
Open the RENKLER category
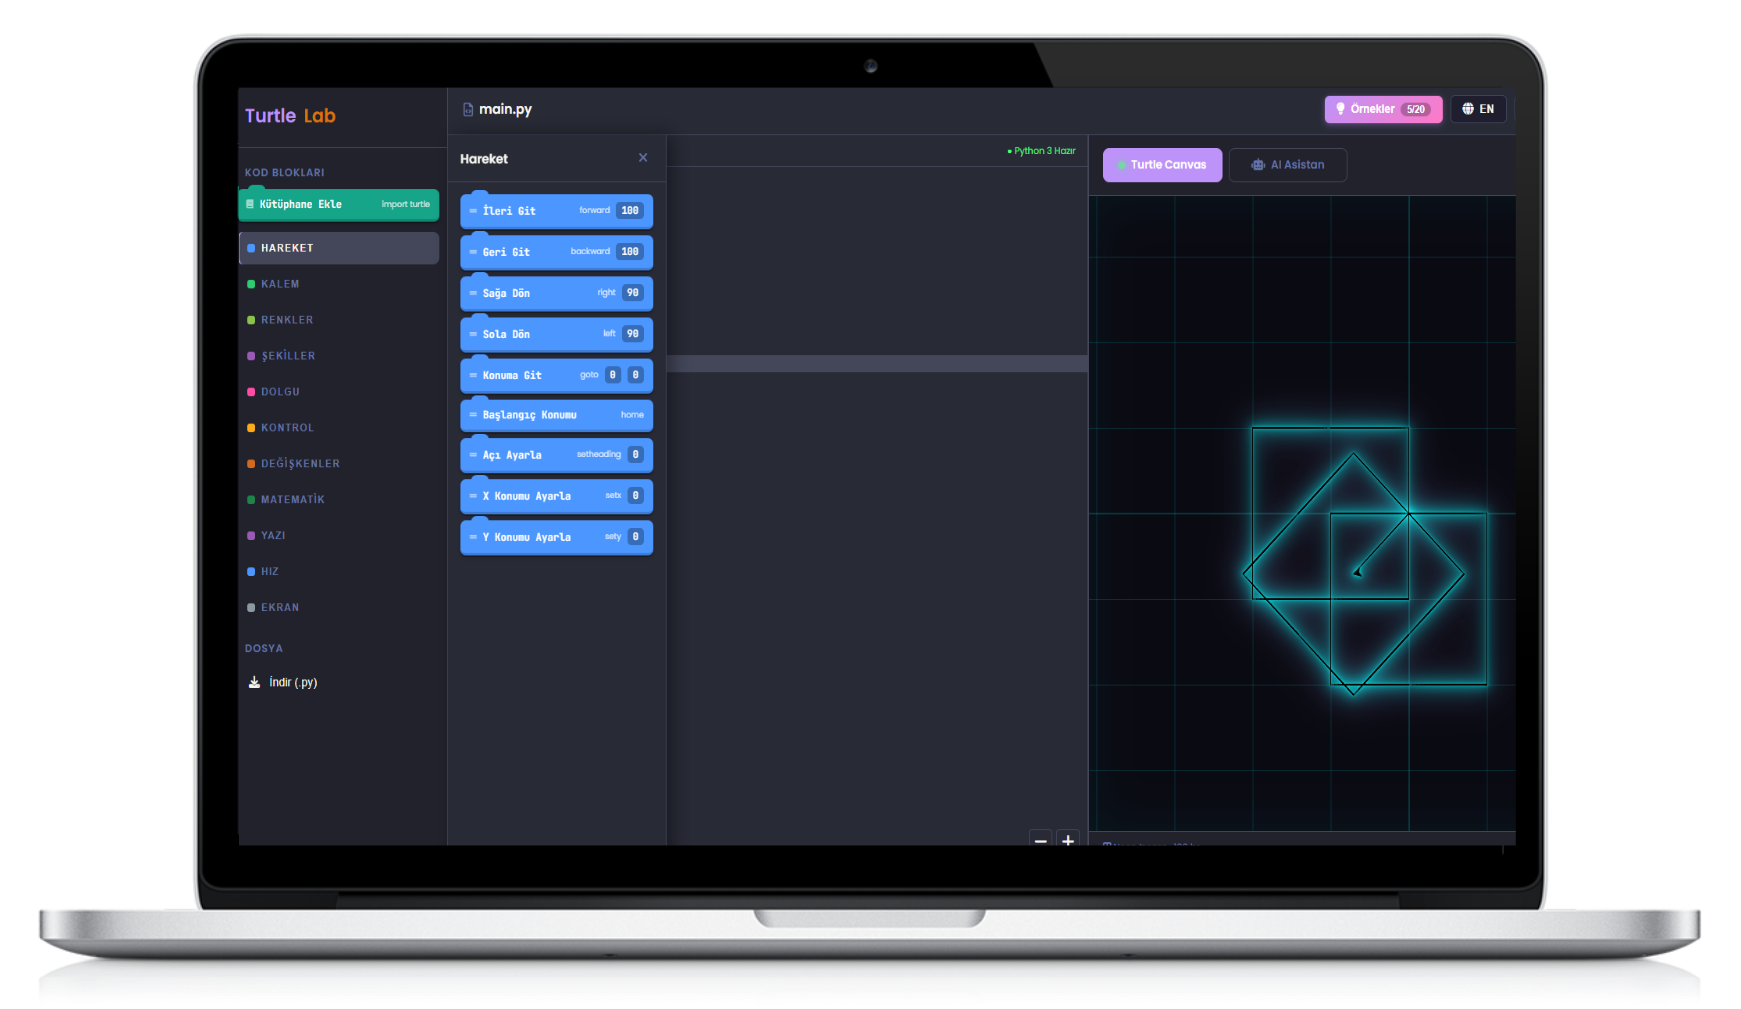tap(339, 320)
